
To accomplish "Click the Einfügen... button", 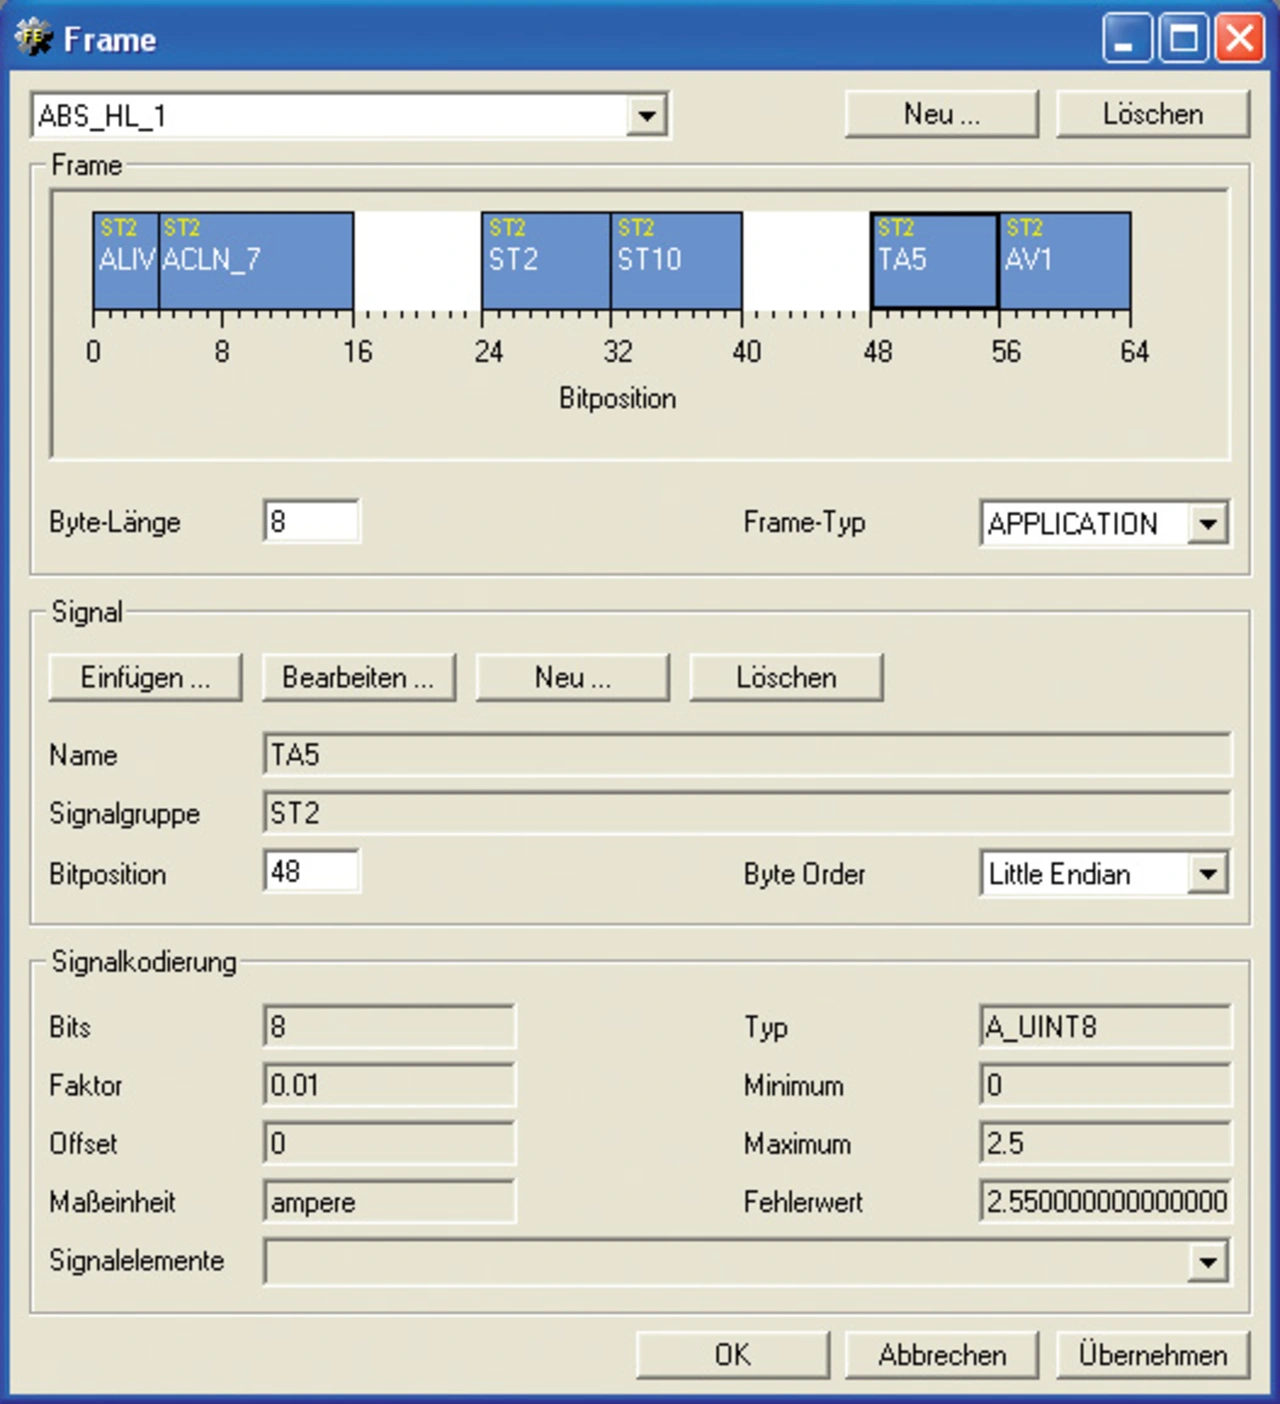I will pos(145,678).
